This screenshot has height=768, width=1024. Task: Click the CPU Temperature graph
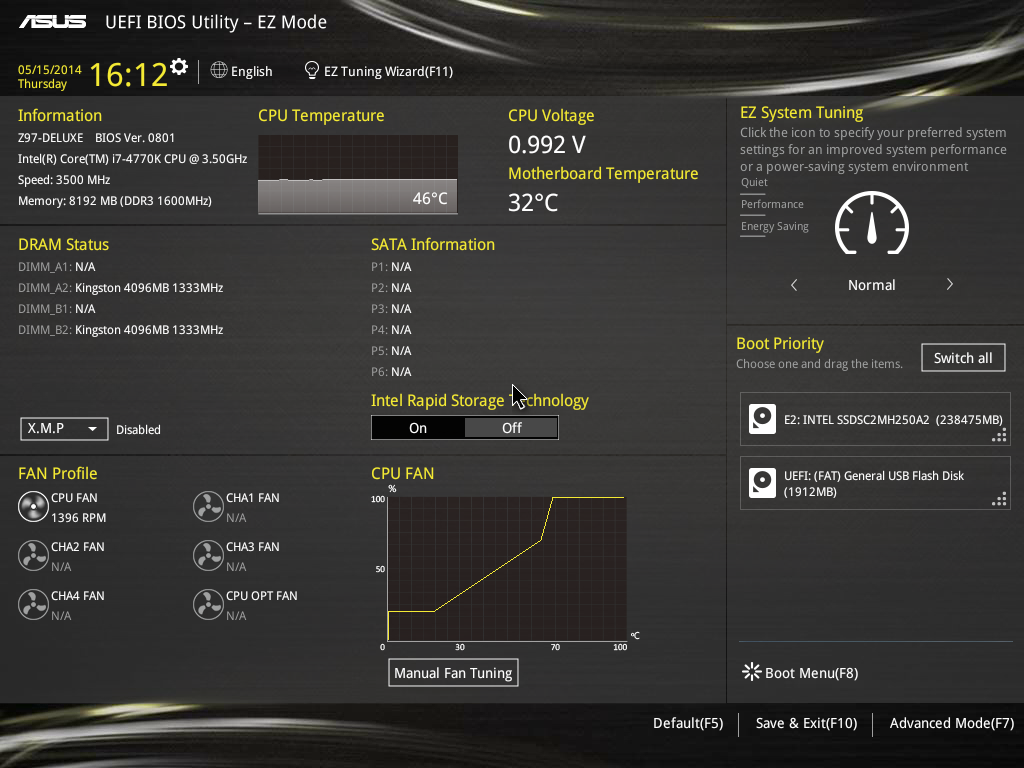(358, 174)
